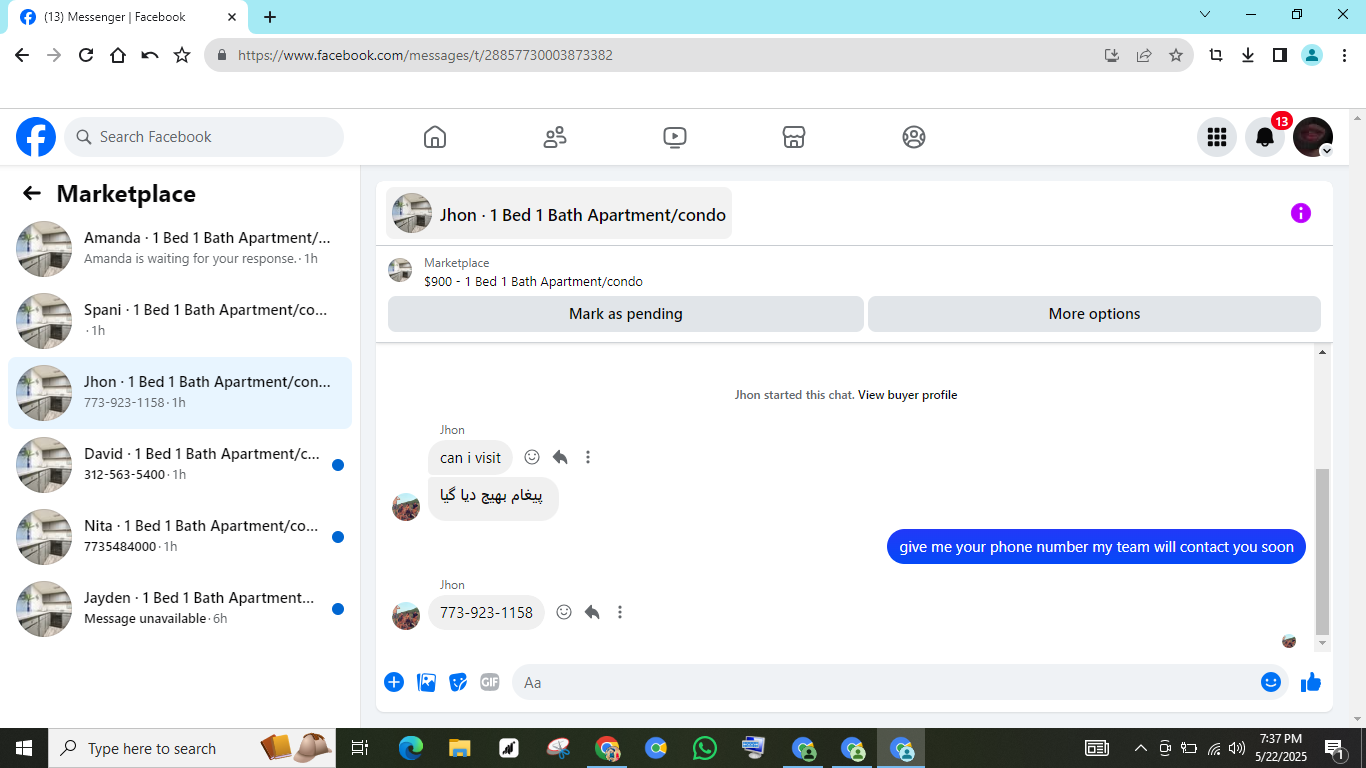Attach a photo using the image icon
The image size is (1366, 768).
click(x=426, y=682)
